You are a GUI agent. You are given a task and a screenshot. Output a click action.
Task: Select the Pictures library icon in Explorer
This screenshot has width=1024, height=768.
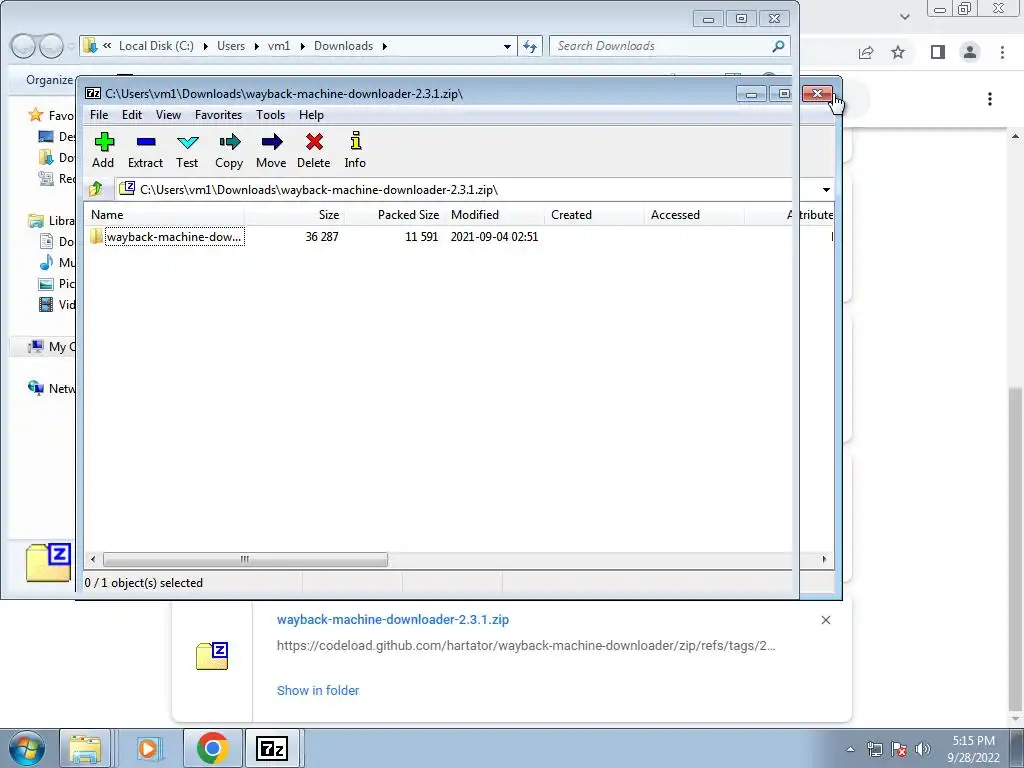(46, 283)
